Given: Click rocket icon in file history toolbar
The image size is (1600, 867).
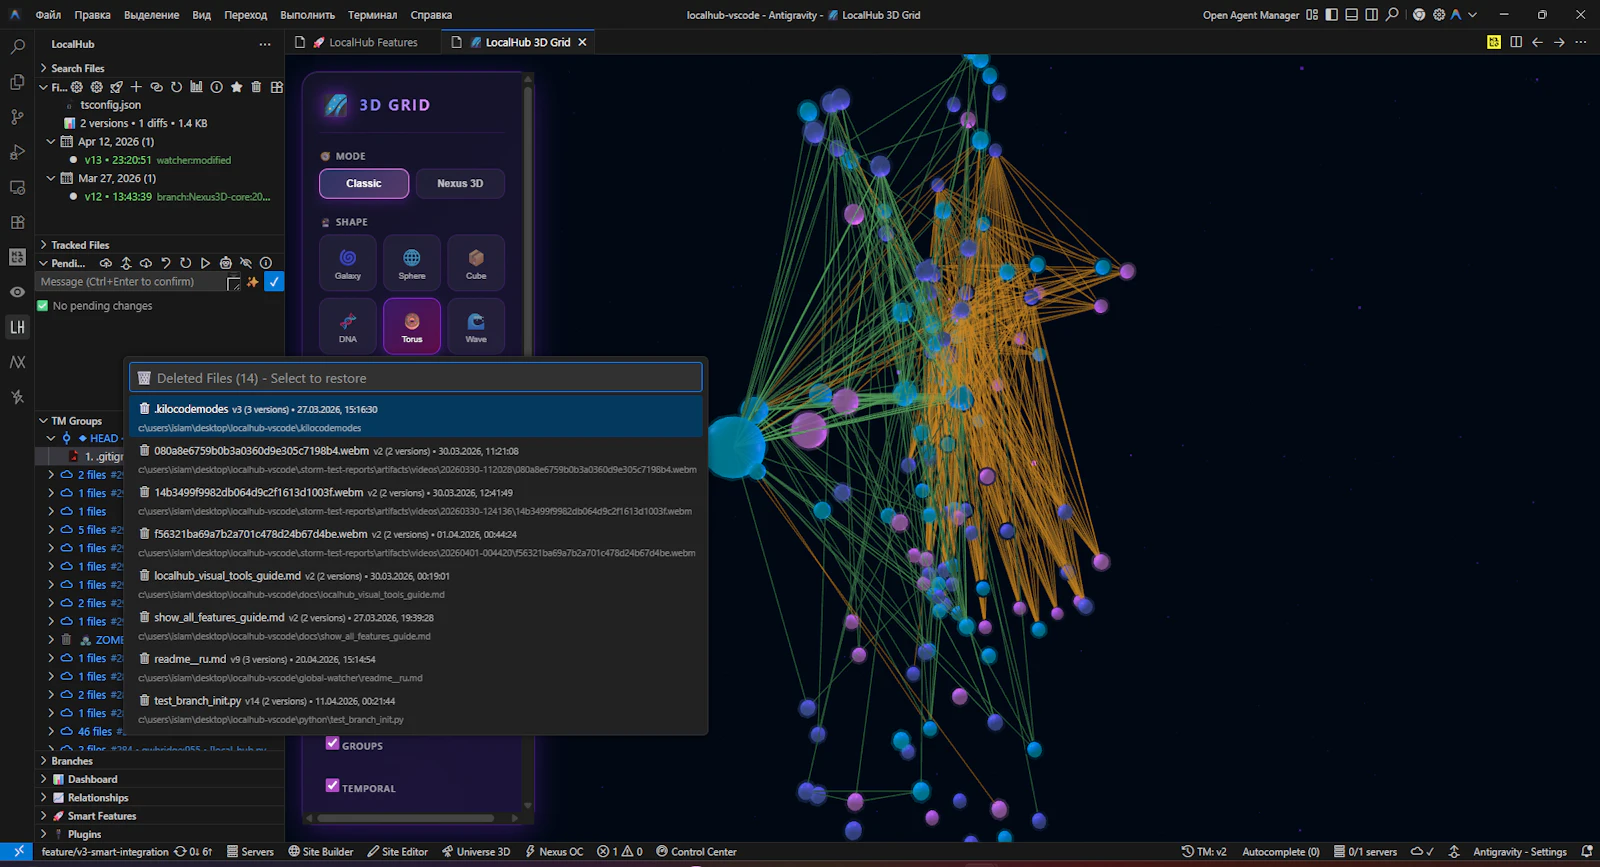Looking at the screenshot, I should (x=117, y=87).
